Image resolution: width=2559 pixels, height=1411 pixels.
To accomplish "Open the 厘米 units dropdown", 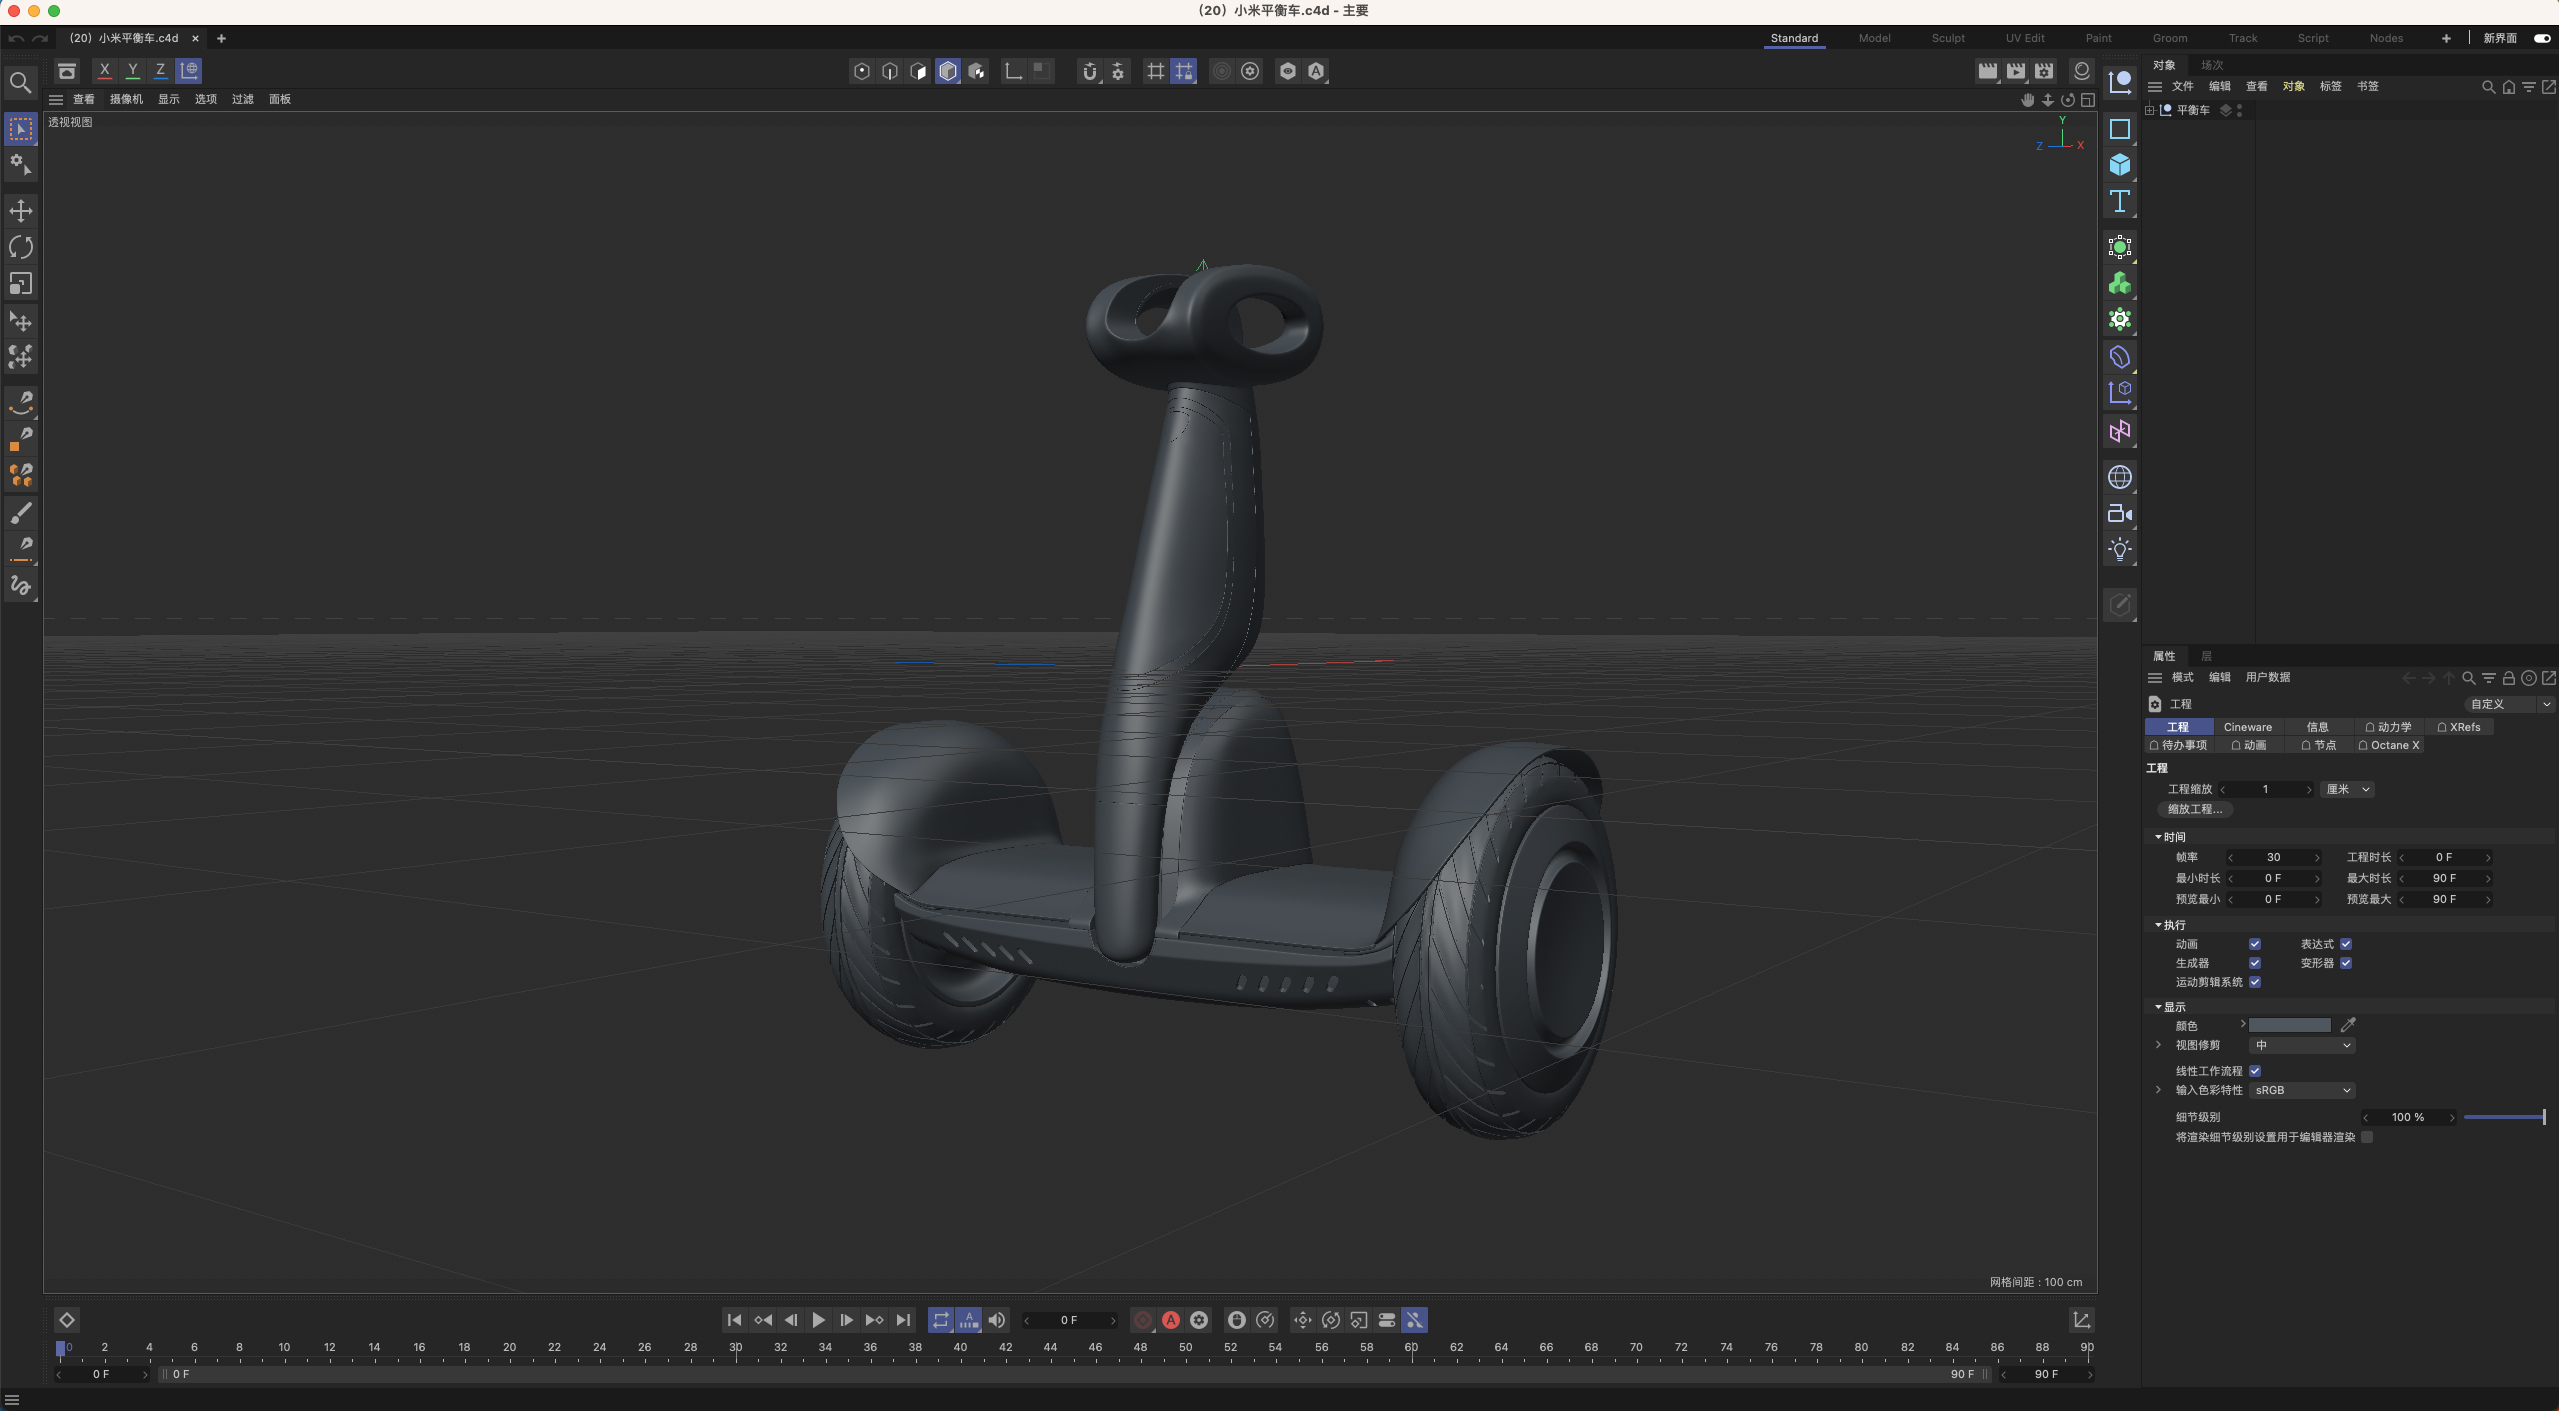I will tap(2348, 789).
